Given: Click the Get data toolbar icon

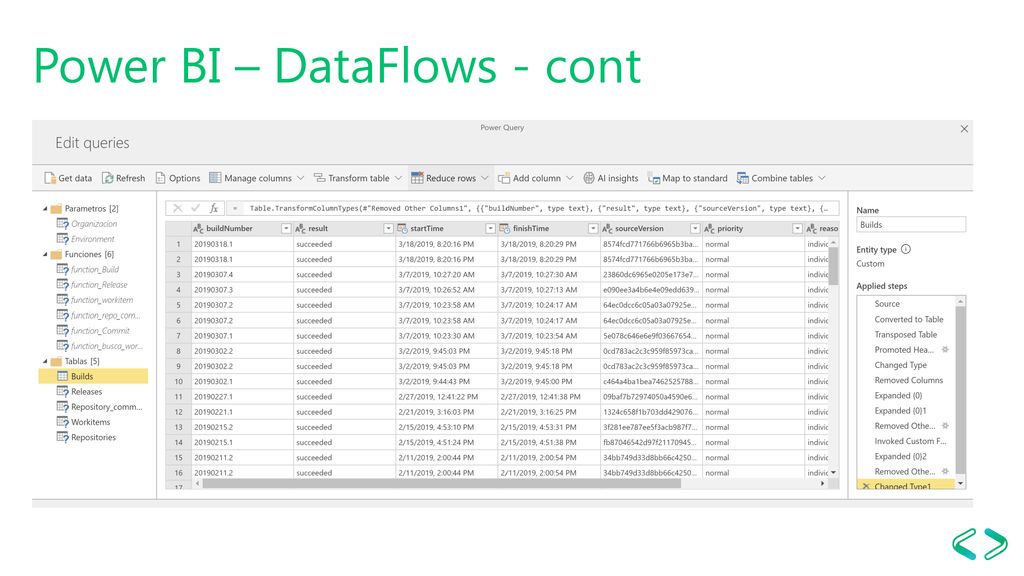Looking at the screenshot, I should (x=50, y=178).
